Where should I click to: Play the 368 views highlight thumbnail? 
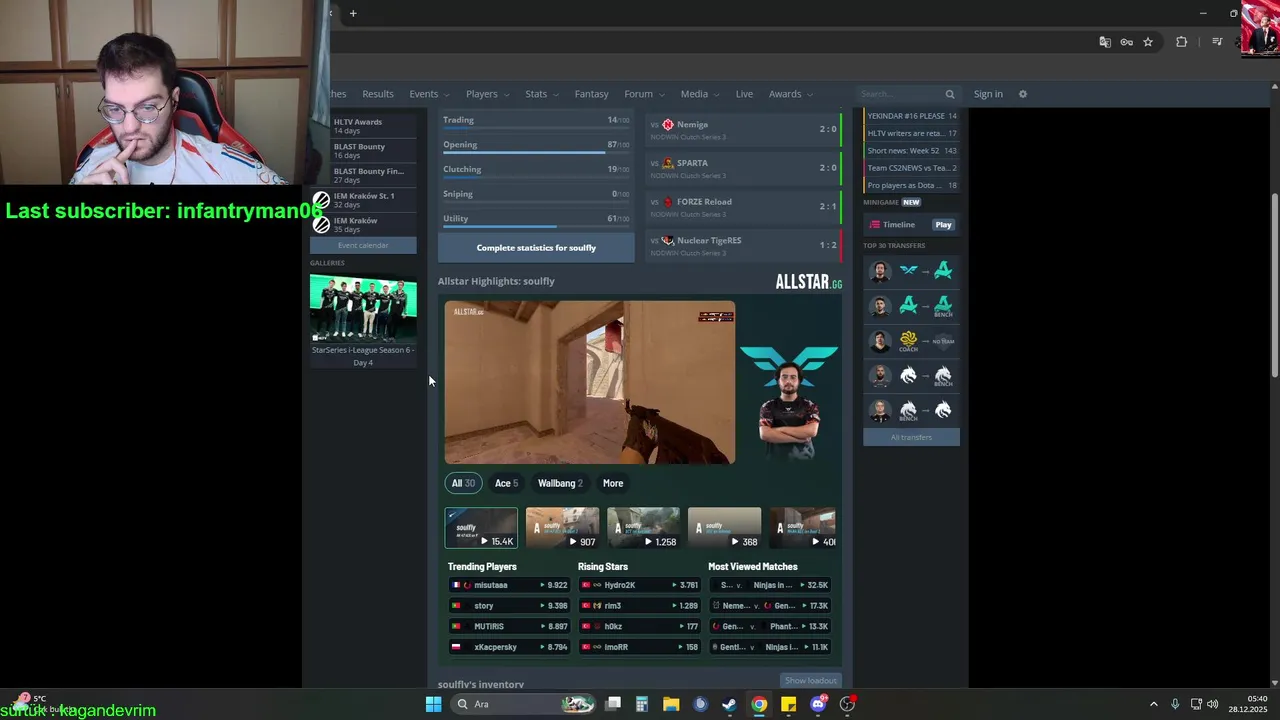724,528
